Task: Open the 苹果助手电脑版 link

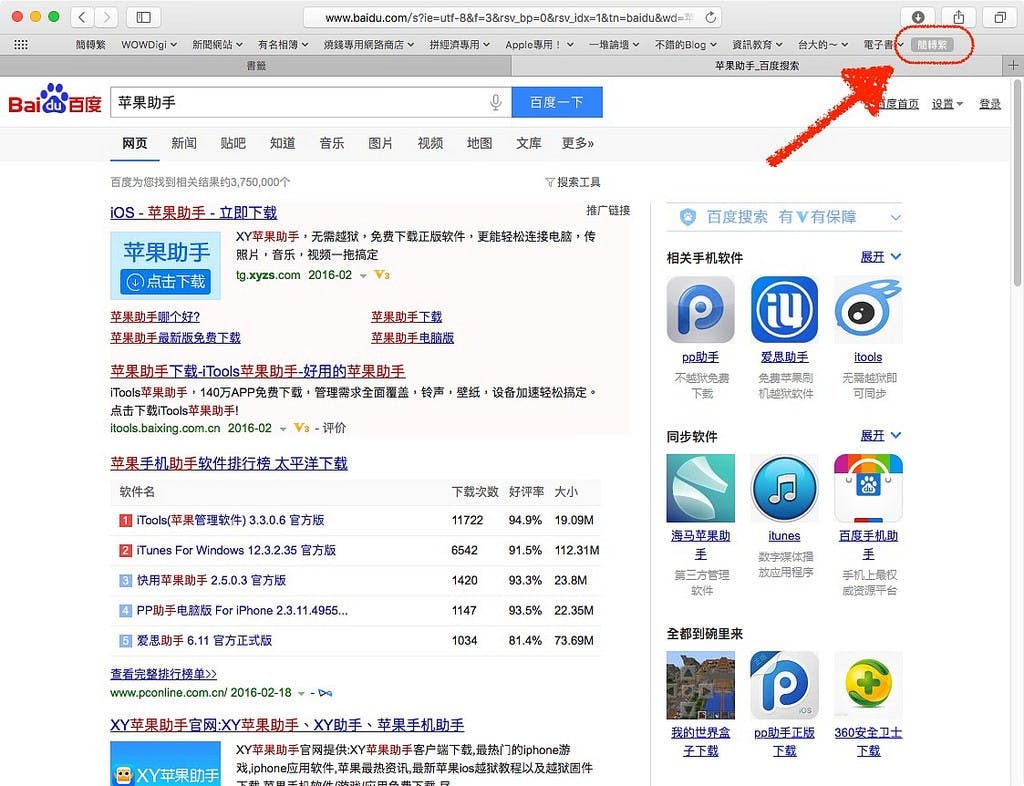Action: click(x=413, y=338)
